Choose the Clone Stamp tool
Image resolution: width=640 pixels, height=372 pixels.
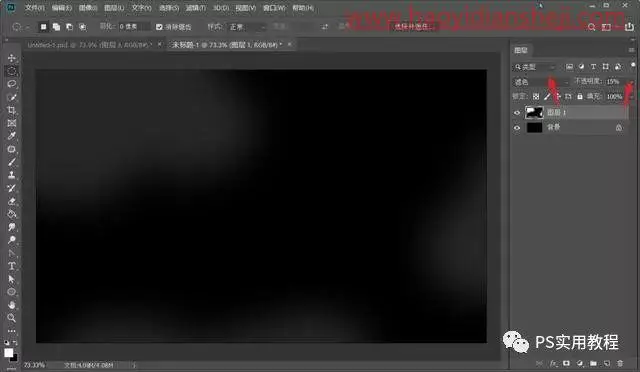pyautogui.click(x=11, y=175)
